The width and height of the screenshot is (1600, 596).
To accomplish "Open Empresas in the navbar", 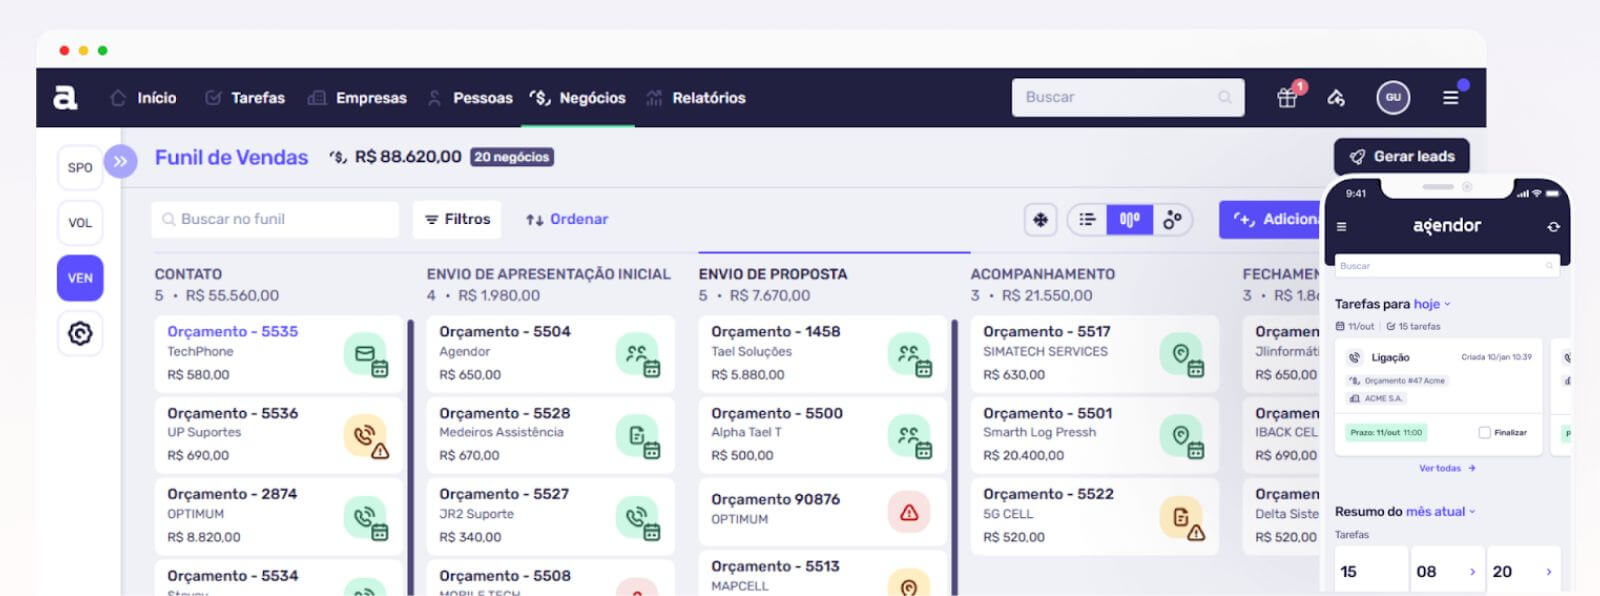I will coord(357,98).
